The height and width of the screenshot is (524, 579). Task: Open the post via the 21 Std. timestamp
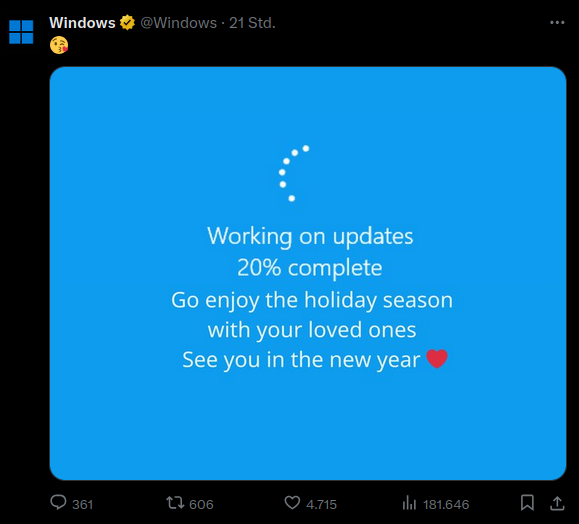click(252, 23)
